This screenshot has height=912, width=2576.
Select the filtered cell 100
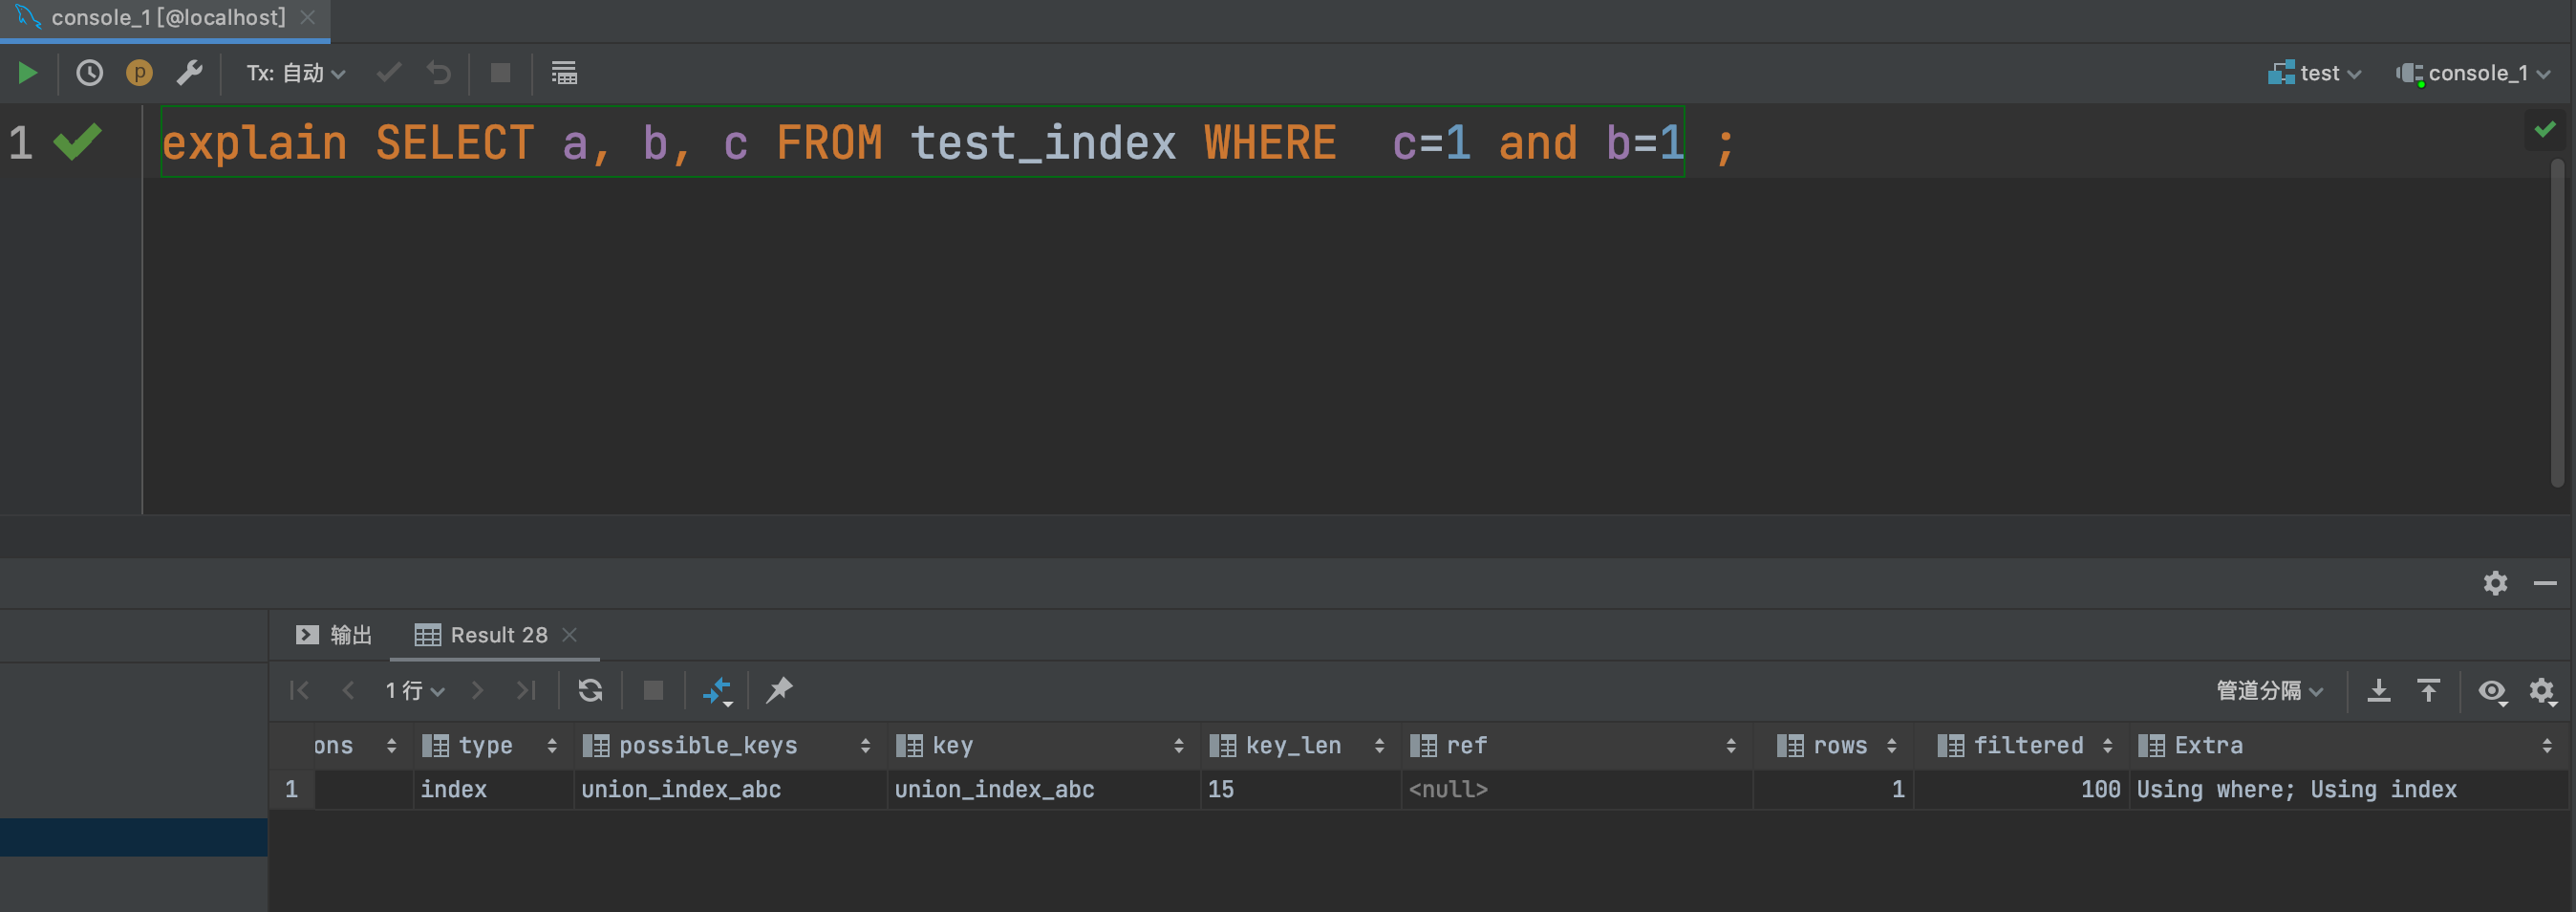coord(2021,789)
